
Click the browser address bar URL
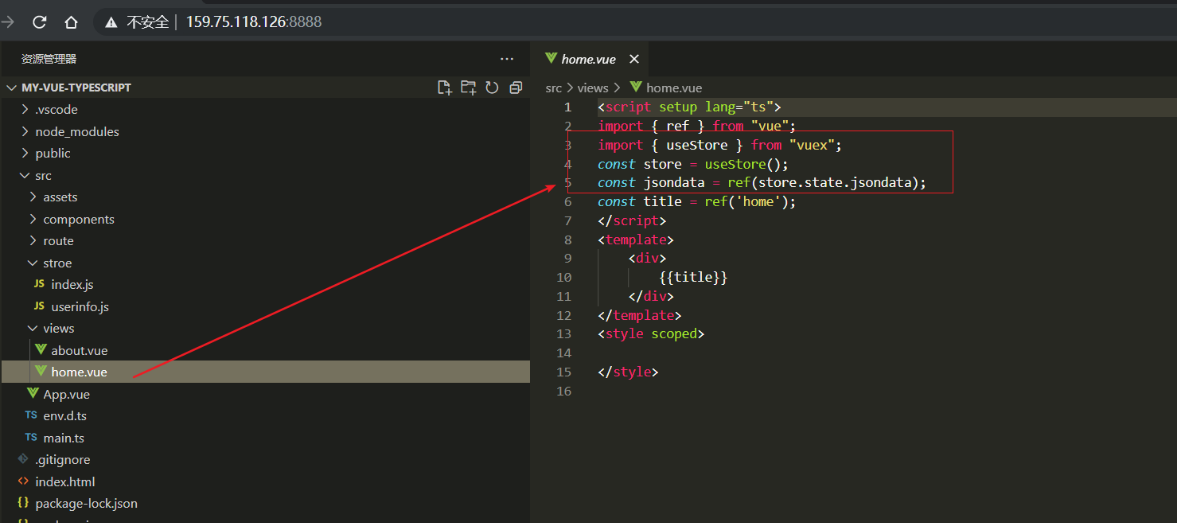tap(254, 23)
